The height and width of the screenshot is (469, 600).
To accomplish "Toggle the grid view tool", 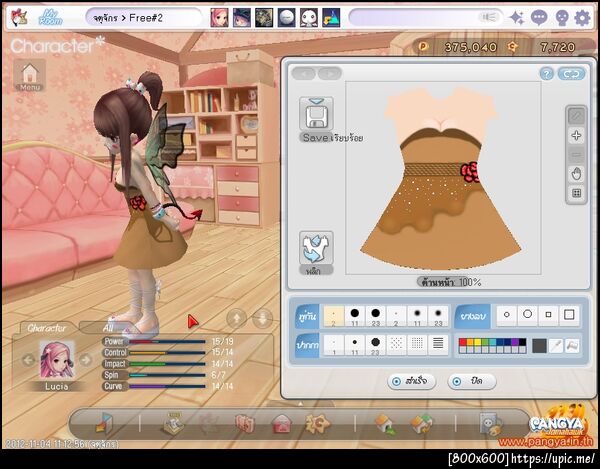I will point(576,193).
